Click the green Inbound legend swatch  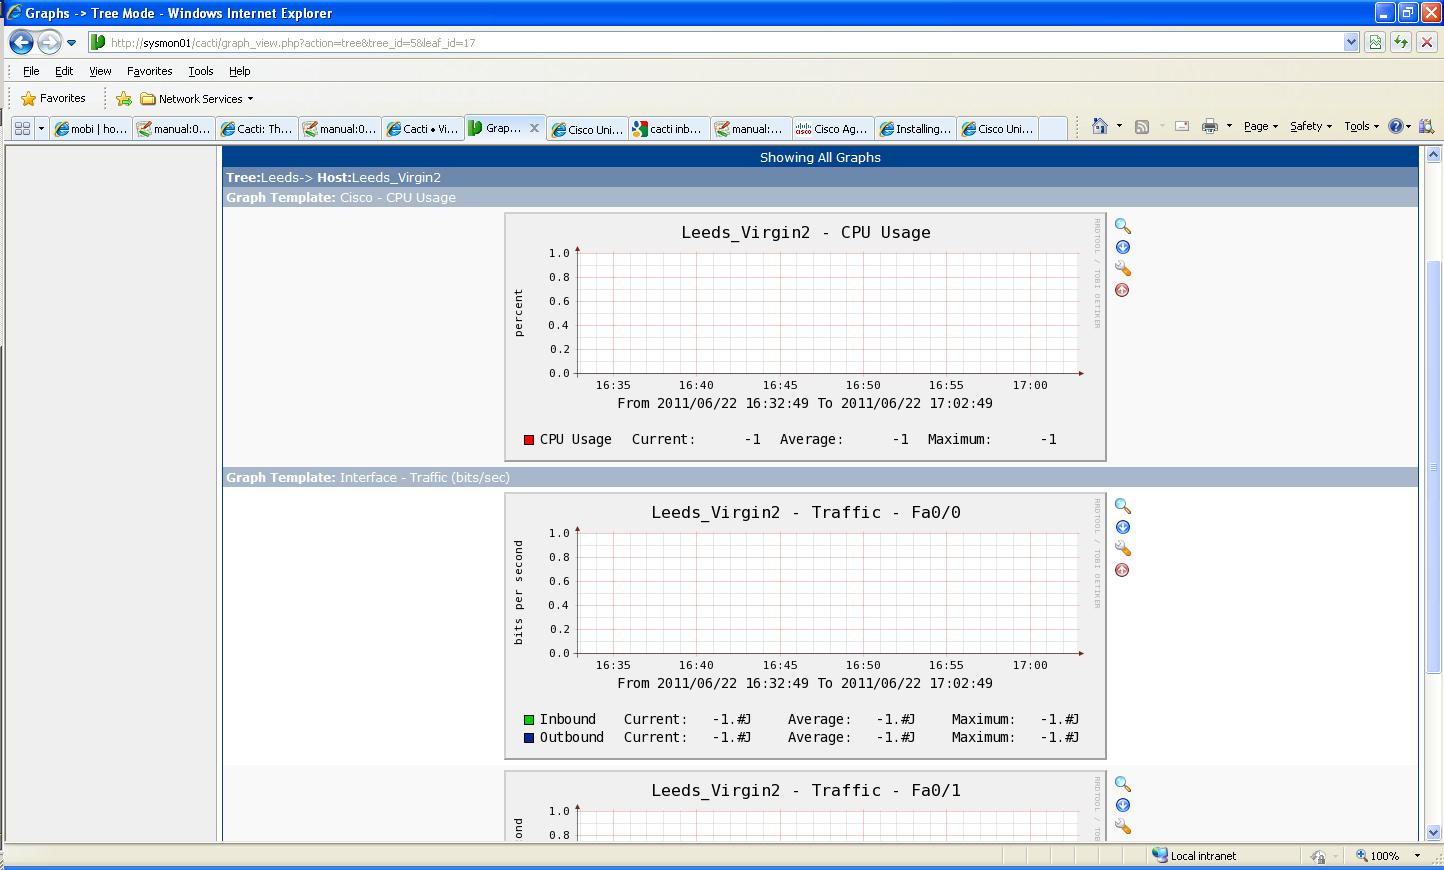[529, 720]
